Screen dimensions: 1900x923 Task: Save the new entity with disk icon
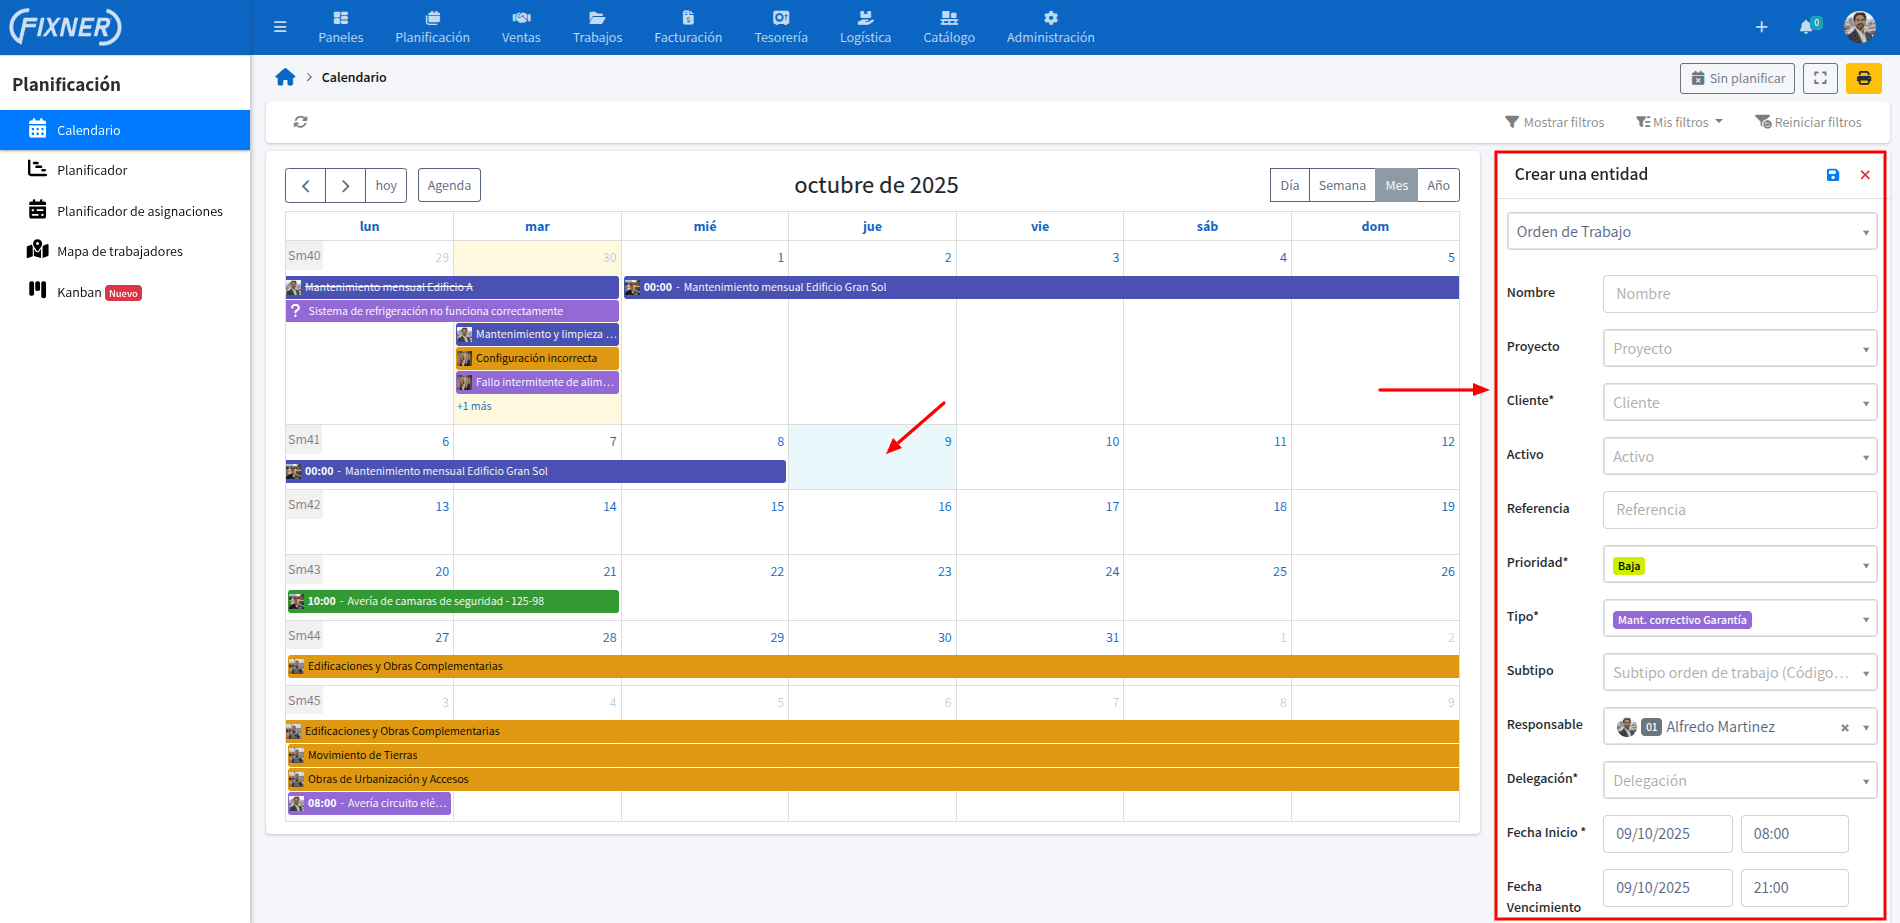1832,175
